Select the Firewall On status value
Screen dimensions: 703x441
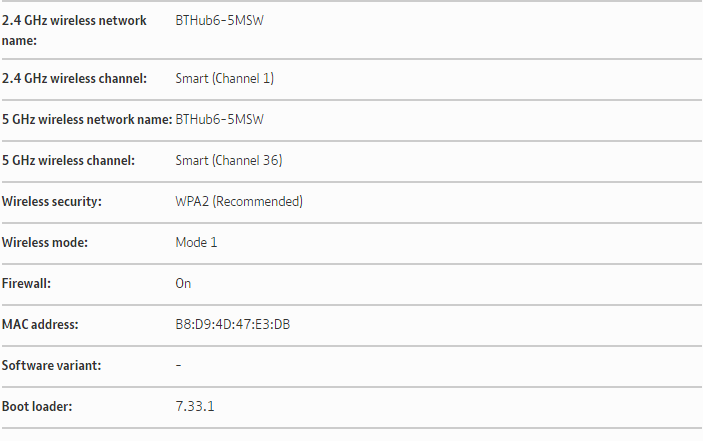(x=183, y=284)
